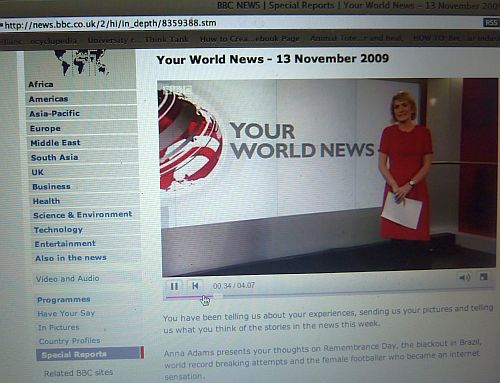Click the video time counter 00:34 / 04:07

(234, 286)
